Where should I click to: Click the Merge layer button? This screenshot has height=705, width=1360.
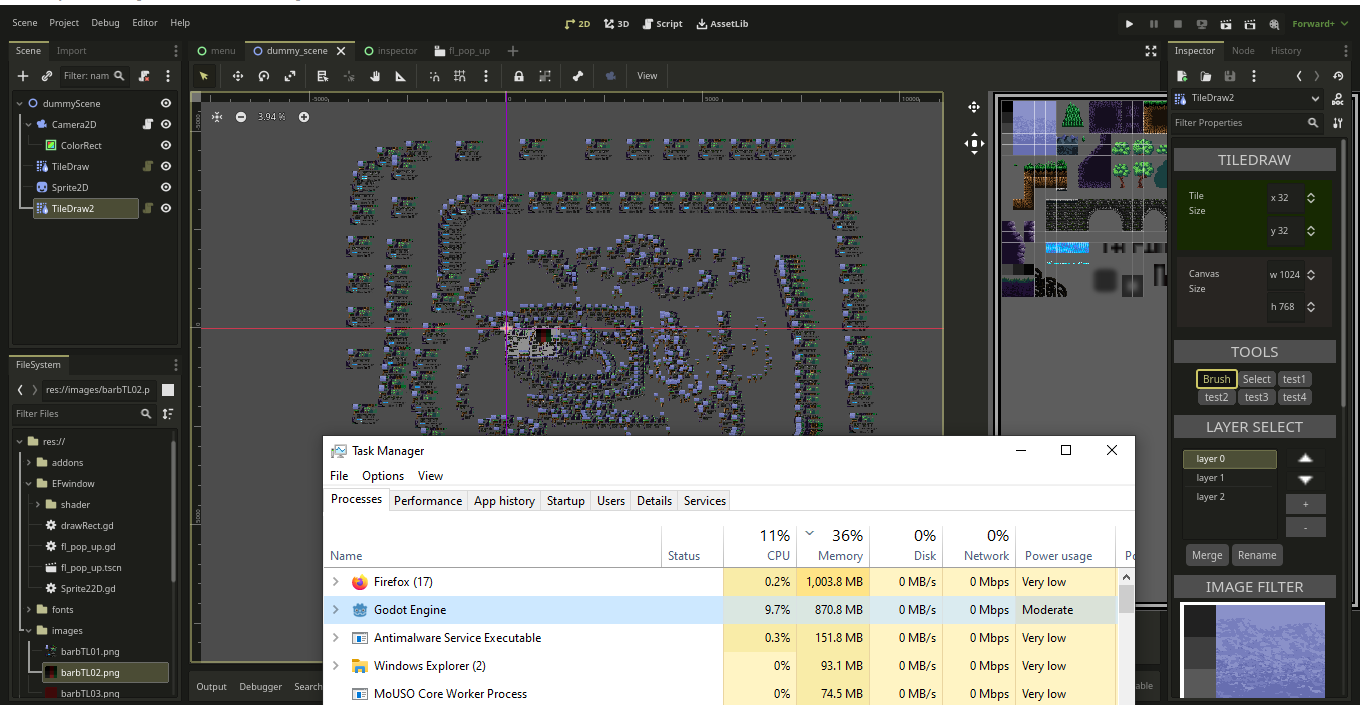coord(1207,555)
